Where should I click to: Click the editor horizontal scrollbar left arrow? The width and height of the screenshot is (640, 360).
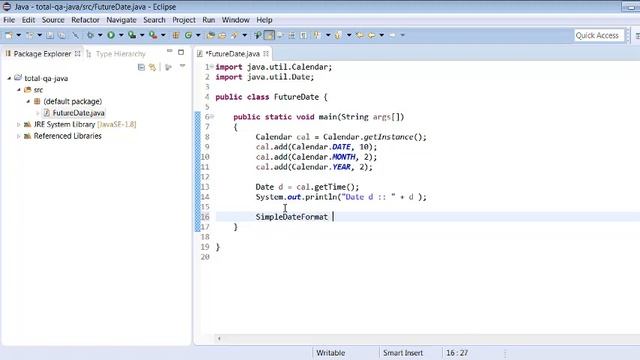coord(219,338)
